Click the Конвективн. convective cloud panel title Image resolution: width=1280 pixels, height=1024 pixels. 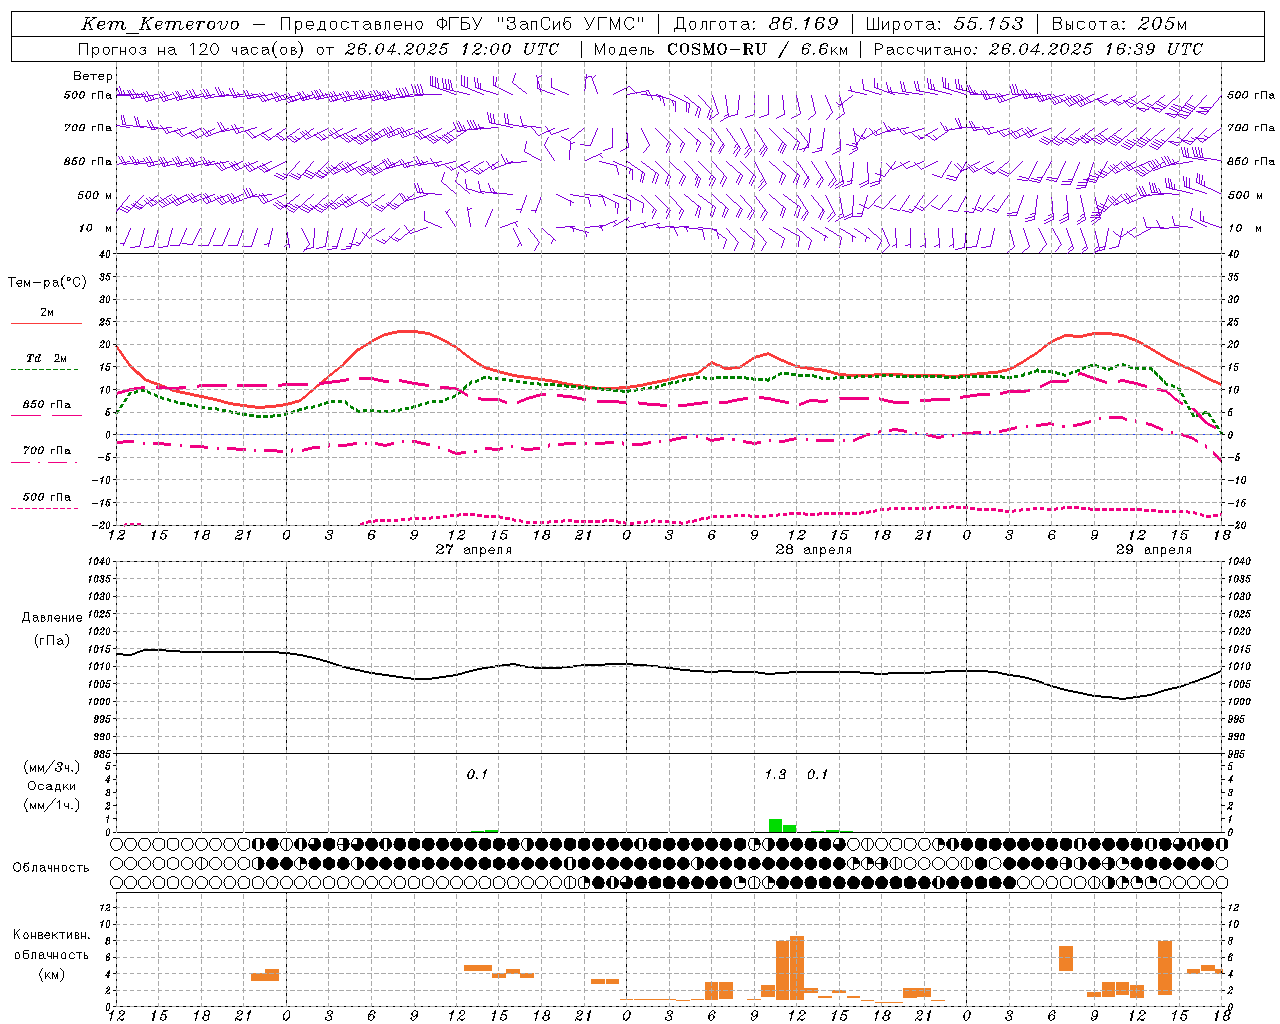(x=51, y=935)
